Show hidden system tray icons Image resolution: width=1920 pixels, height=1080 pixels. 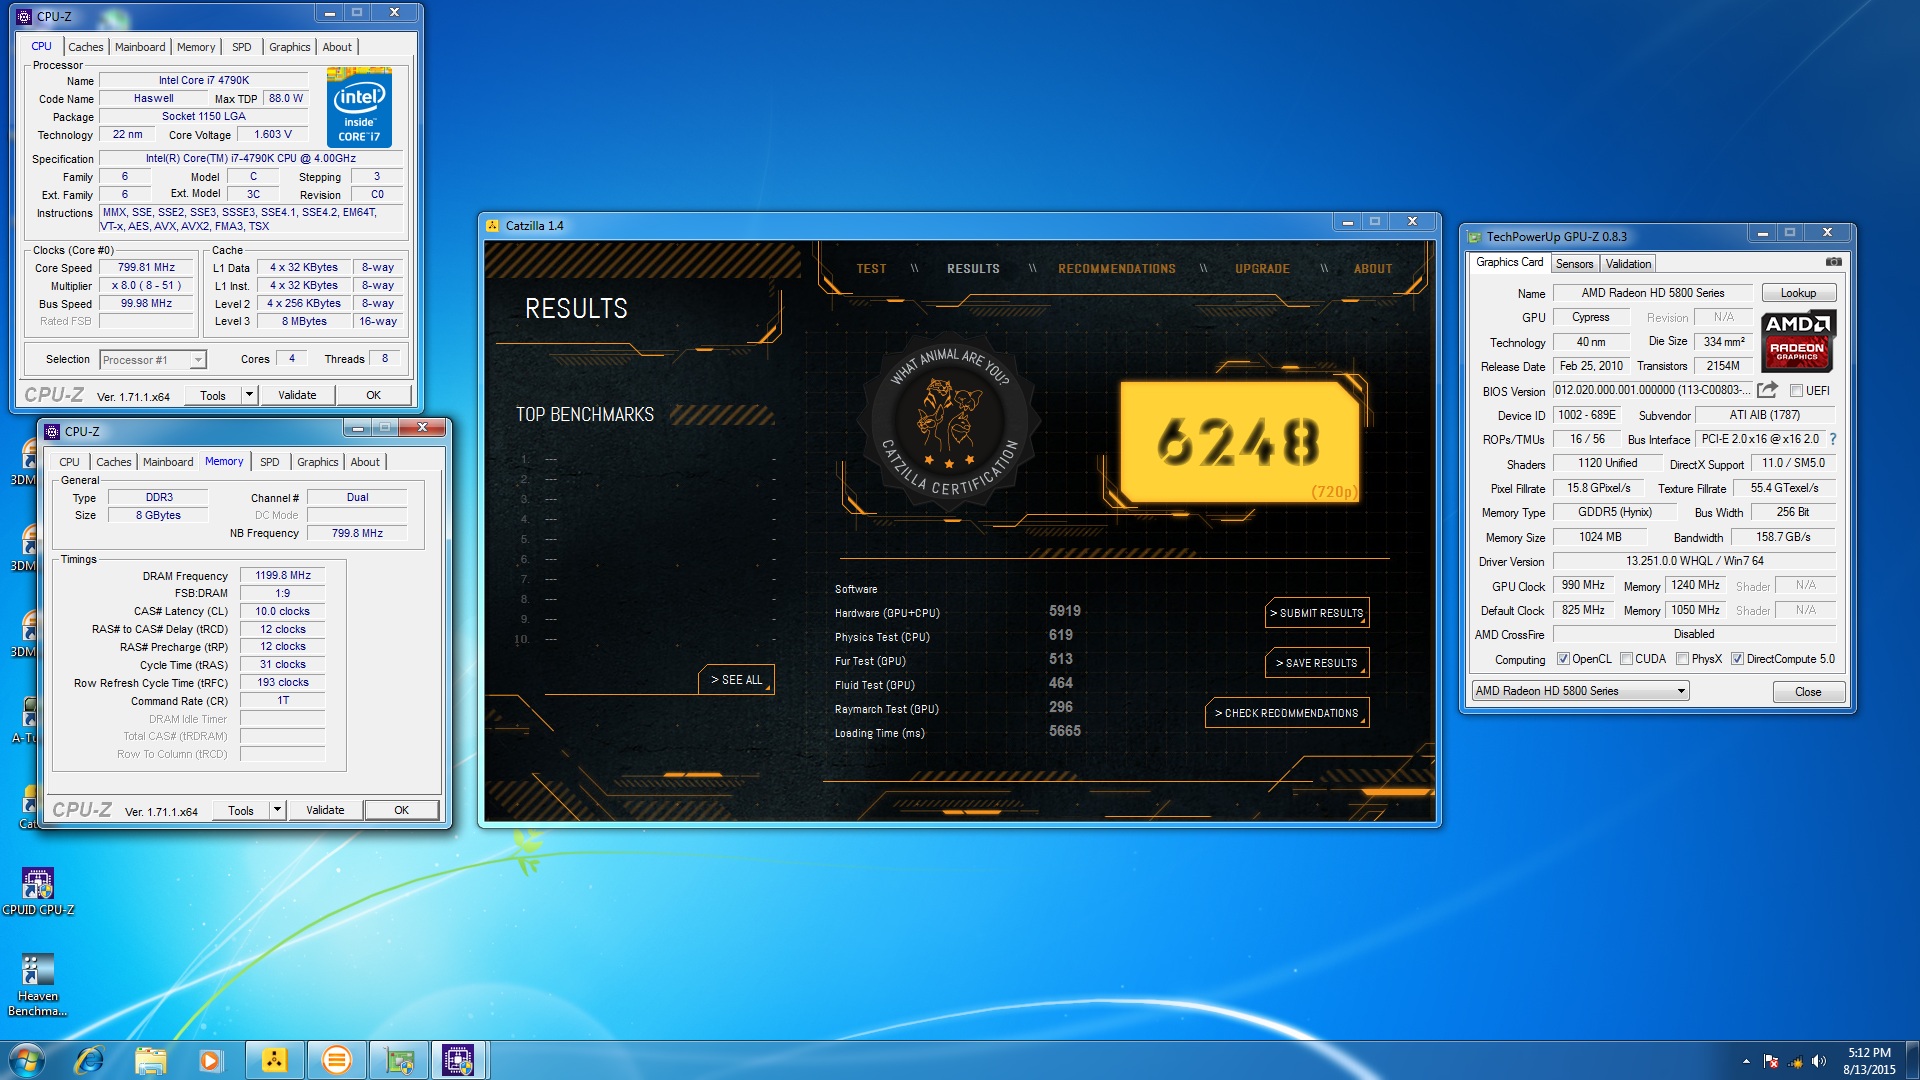1746,1061
